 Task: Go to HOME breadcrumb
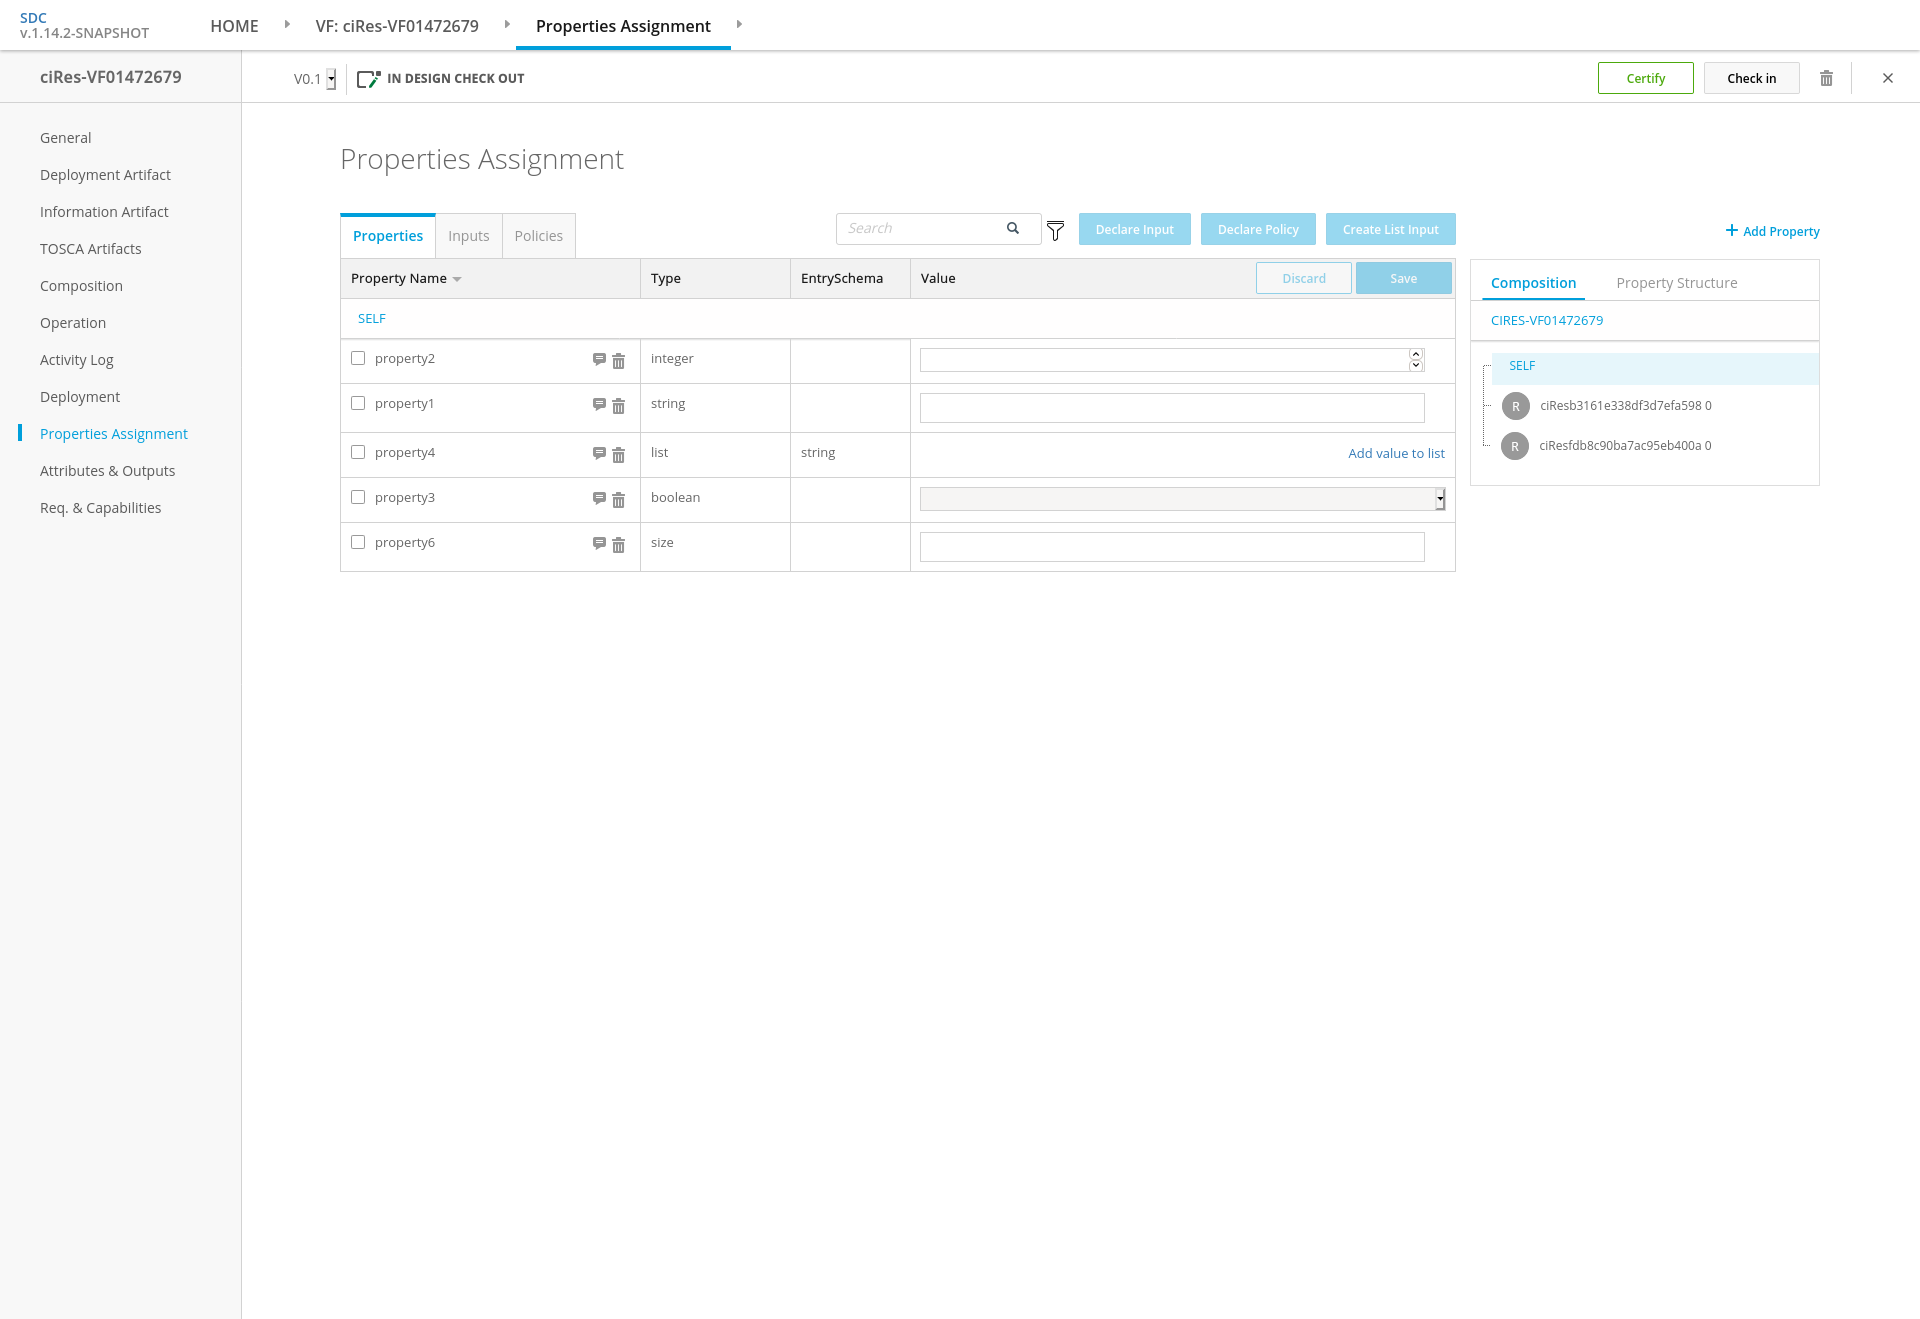[x=234, y=26]
